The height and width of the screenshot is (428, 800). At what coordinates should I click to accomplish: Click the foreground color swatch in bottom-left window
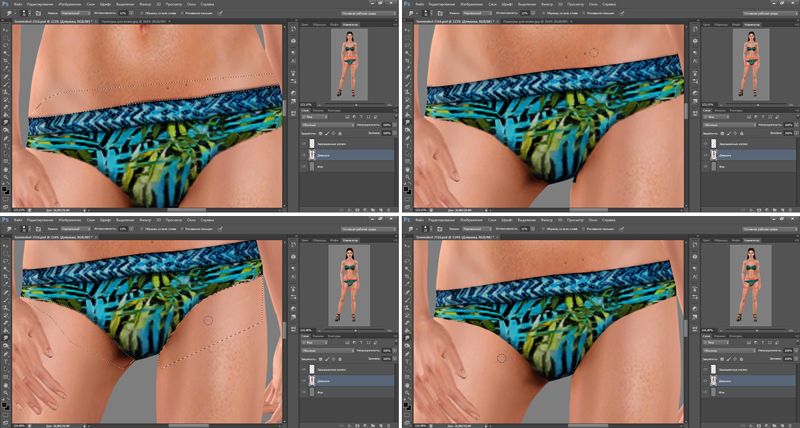4,405
